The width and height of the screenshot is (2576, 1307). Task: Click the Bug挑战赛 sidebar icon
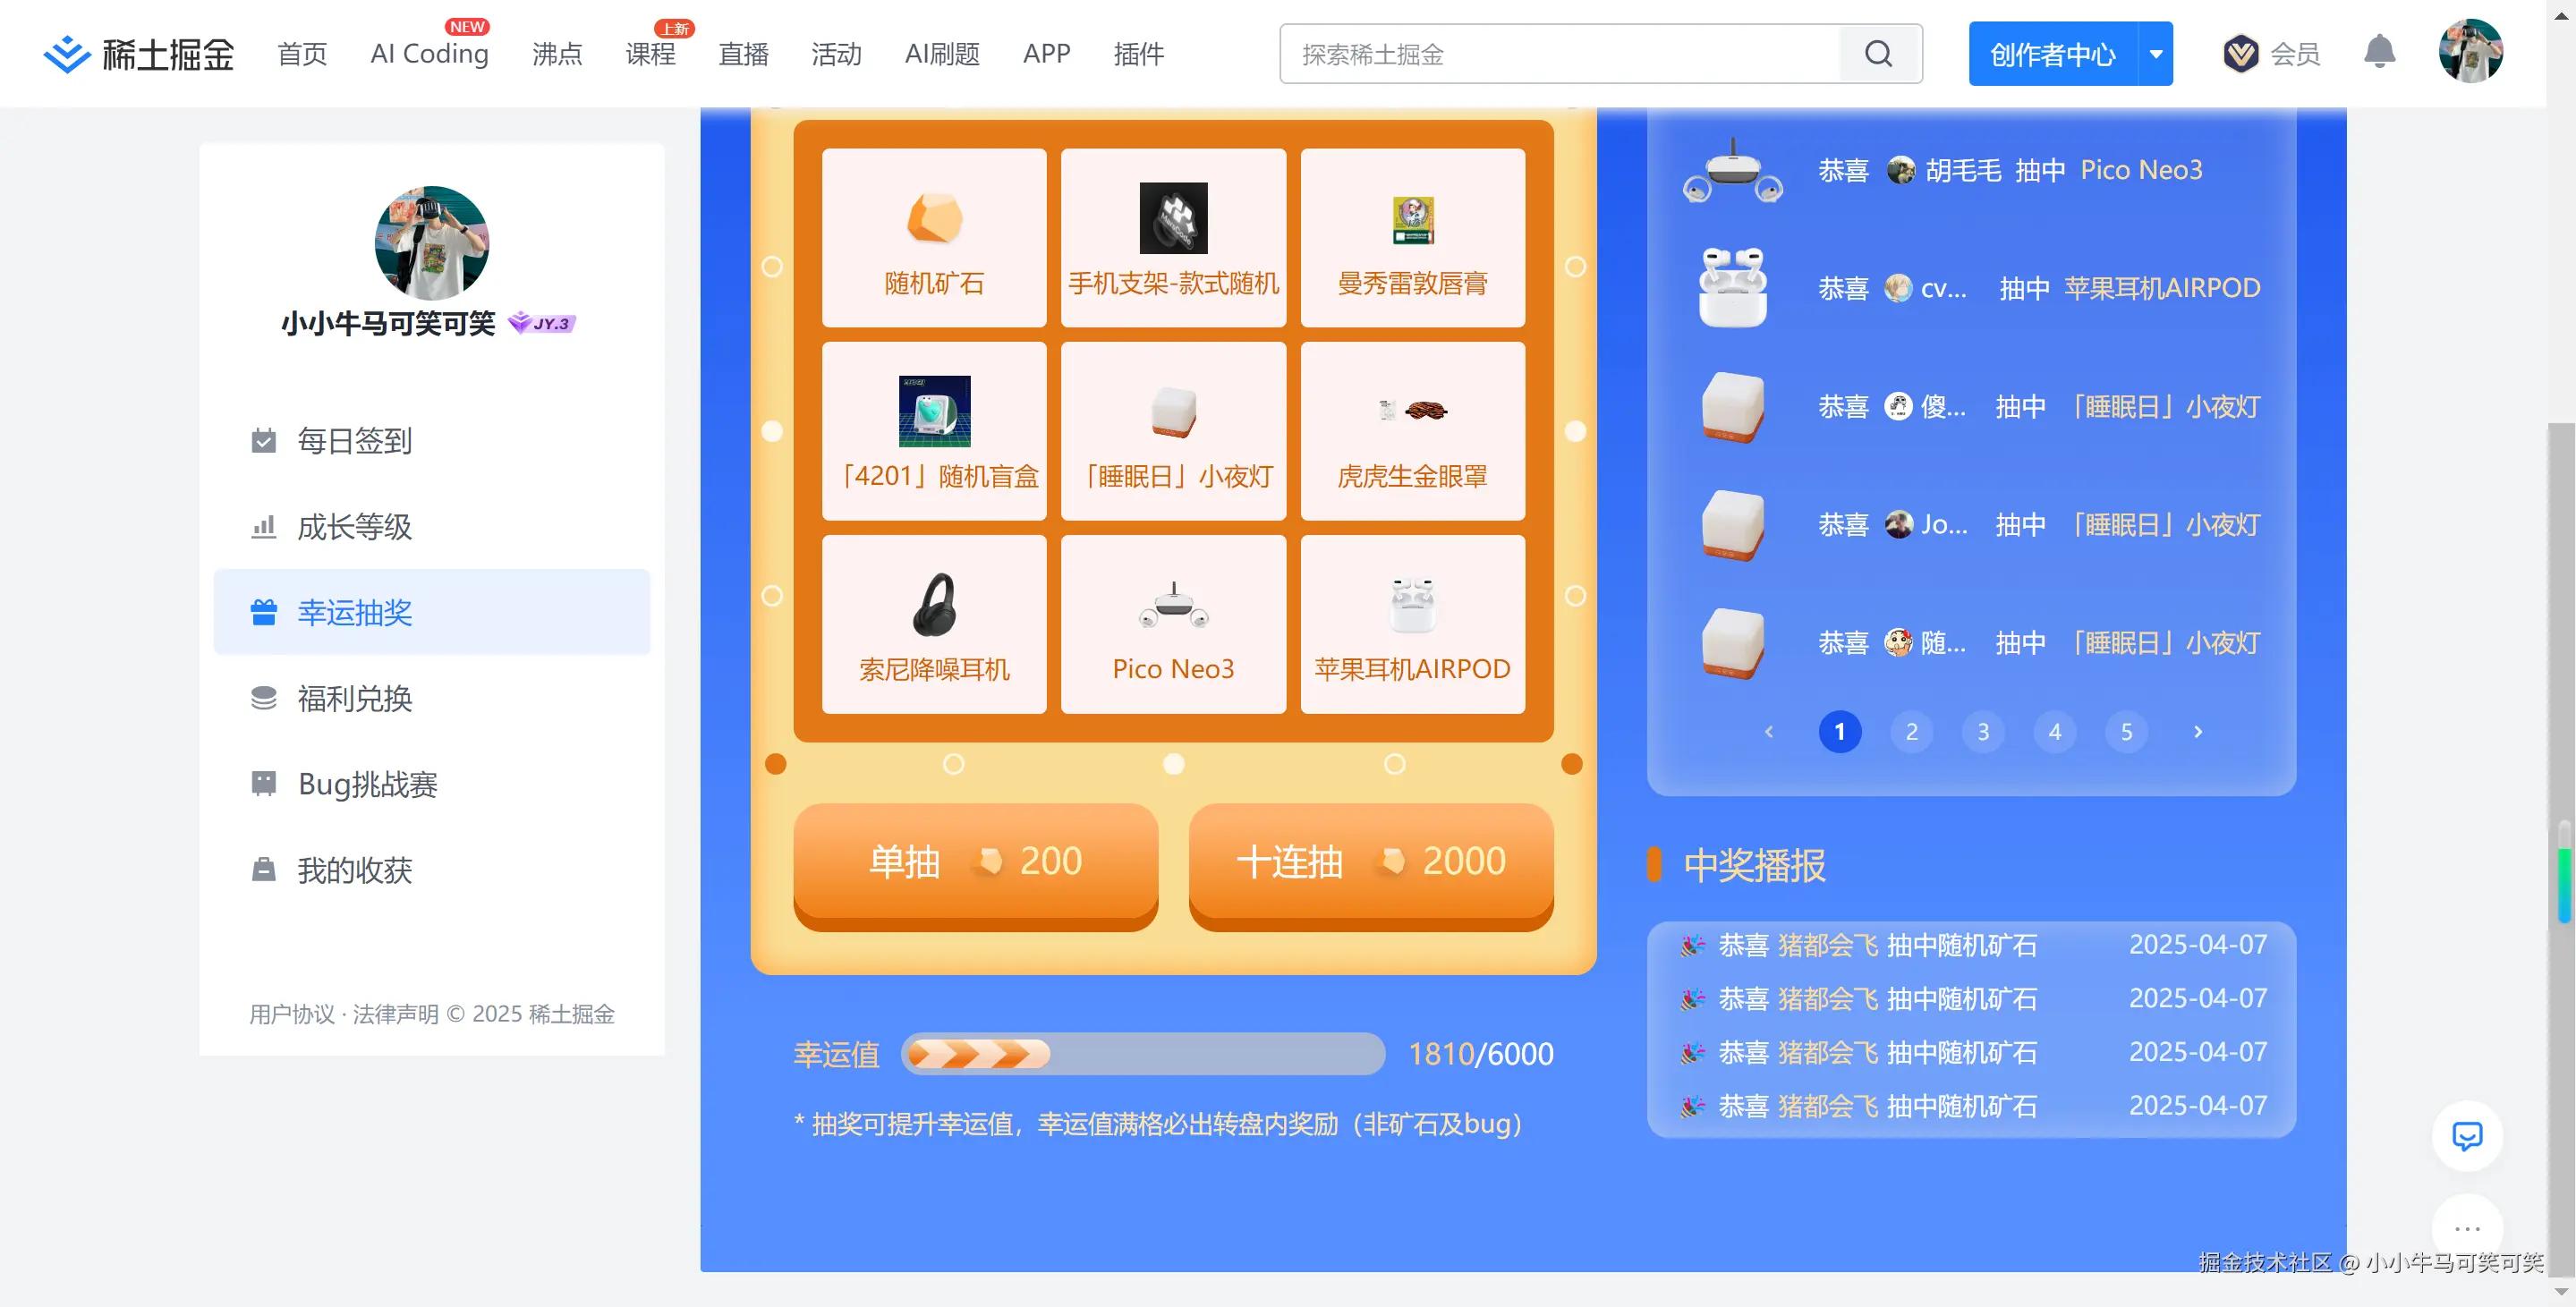(262, 784)
